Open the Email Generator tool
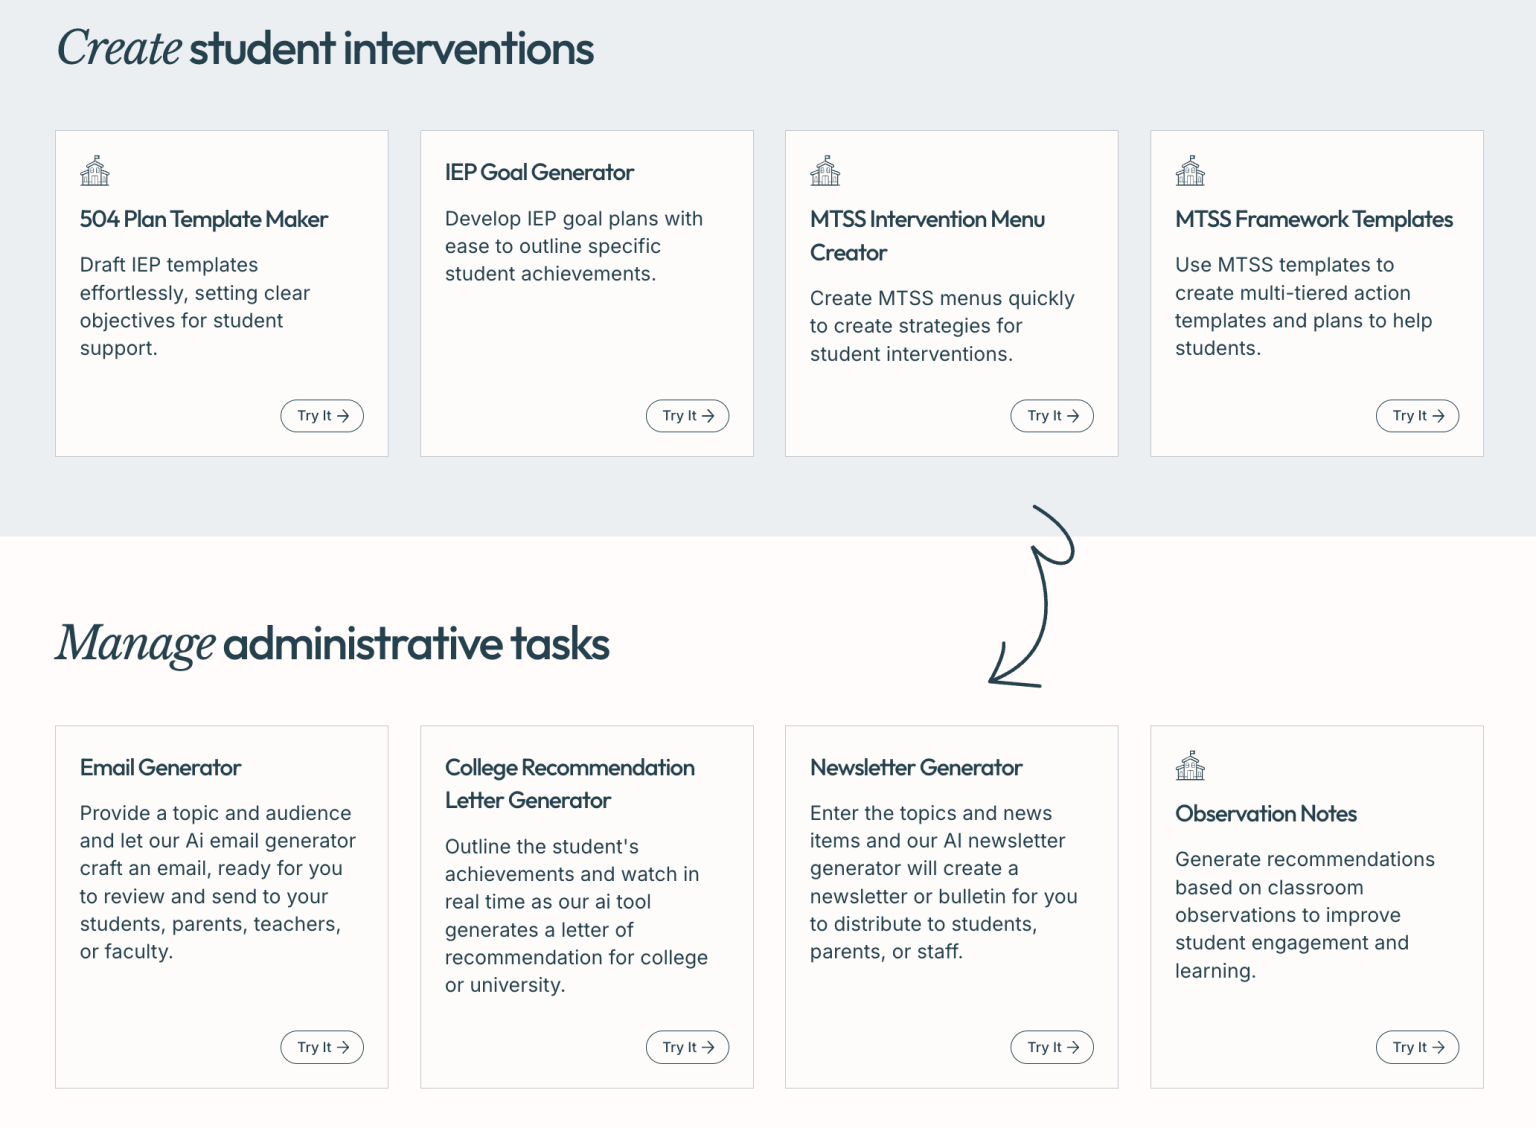1536x1128 pixels. click(322, 1047)
